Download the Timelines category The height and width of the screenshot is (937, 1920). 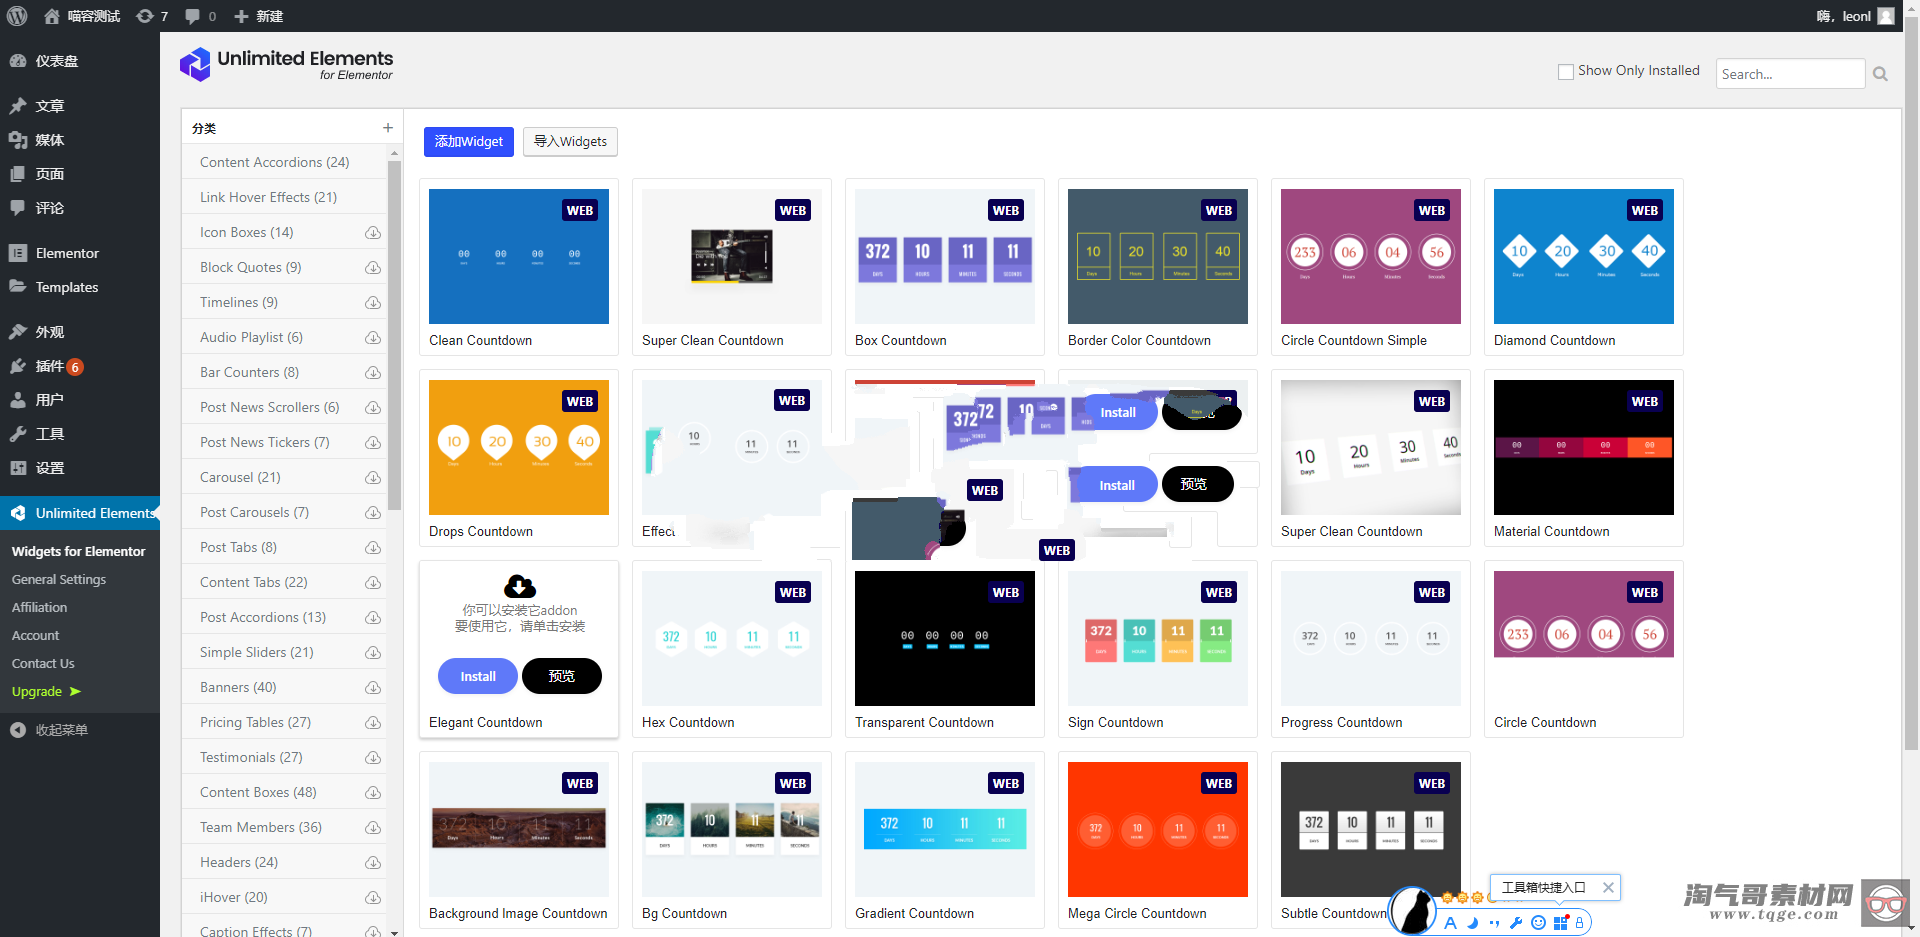tap(373, 302)
